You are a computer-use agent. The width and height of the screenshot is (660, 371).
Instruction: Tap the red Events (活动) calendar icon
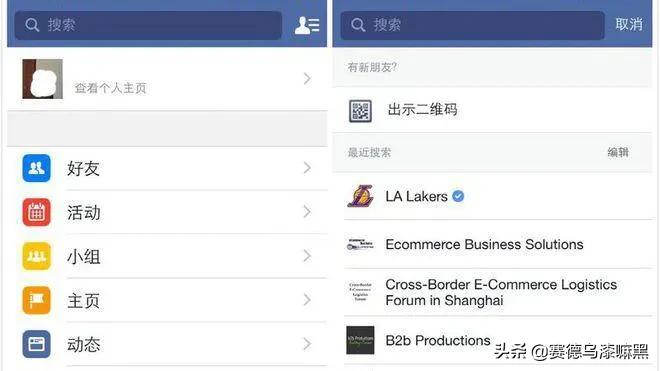(x=37, y=212)
